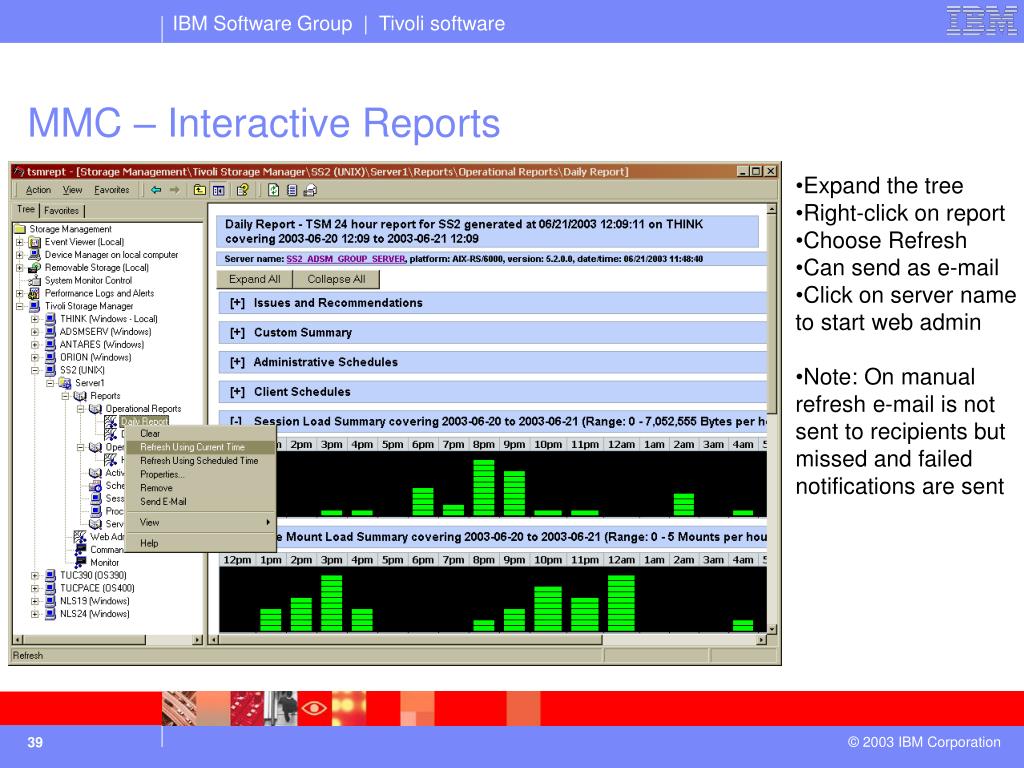
Task: Select Clear in the context menu
Action: pos(199,434)
